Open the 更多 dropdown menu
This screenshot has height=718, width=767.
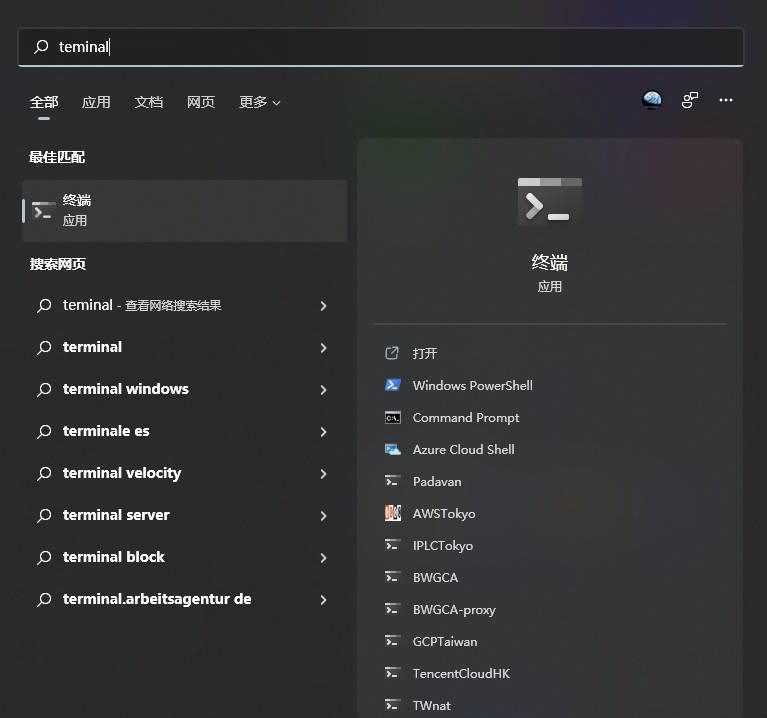[260, 102]
